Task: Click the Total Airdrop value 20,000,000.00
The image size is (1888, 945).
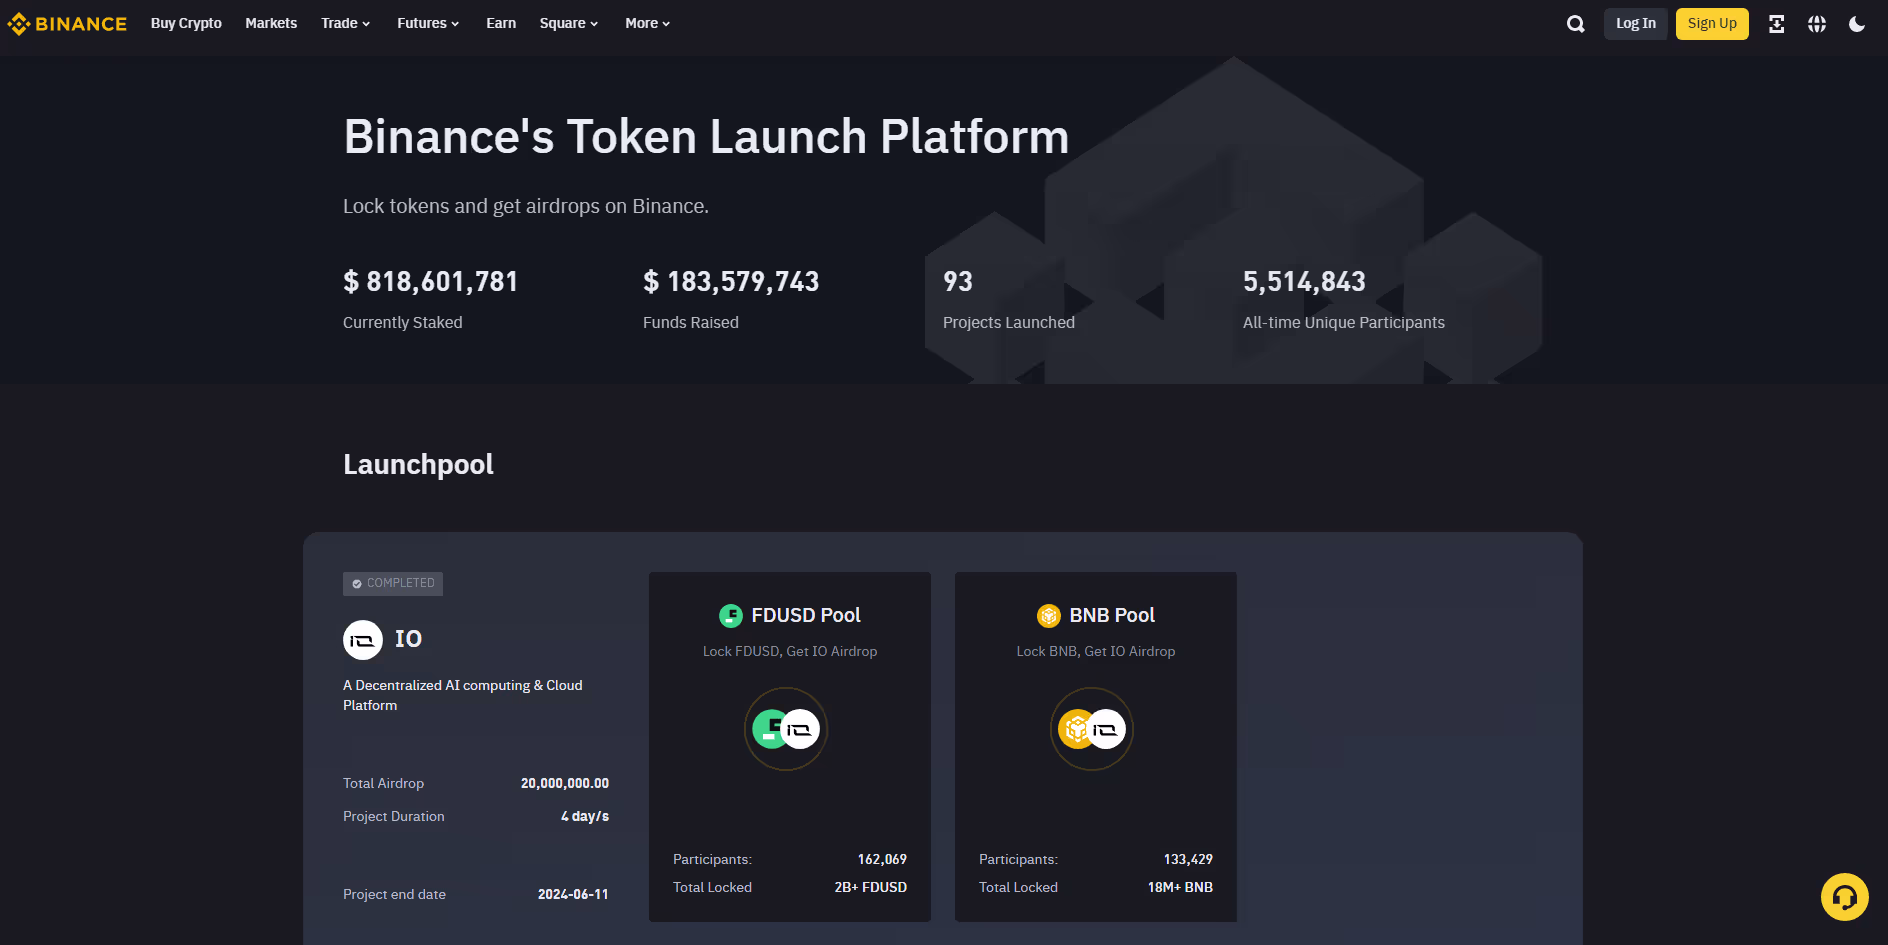Action: coord(565,783)
